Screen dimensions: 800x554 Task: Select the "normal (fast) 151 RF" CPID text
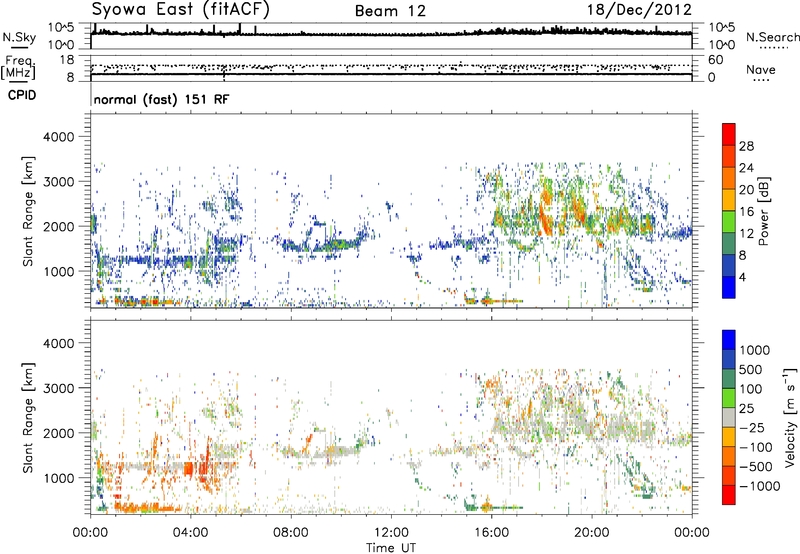[x=162, y=99]
